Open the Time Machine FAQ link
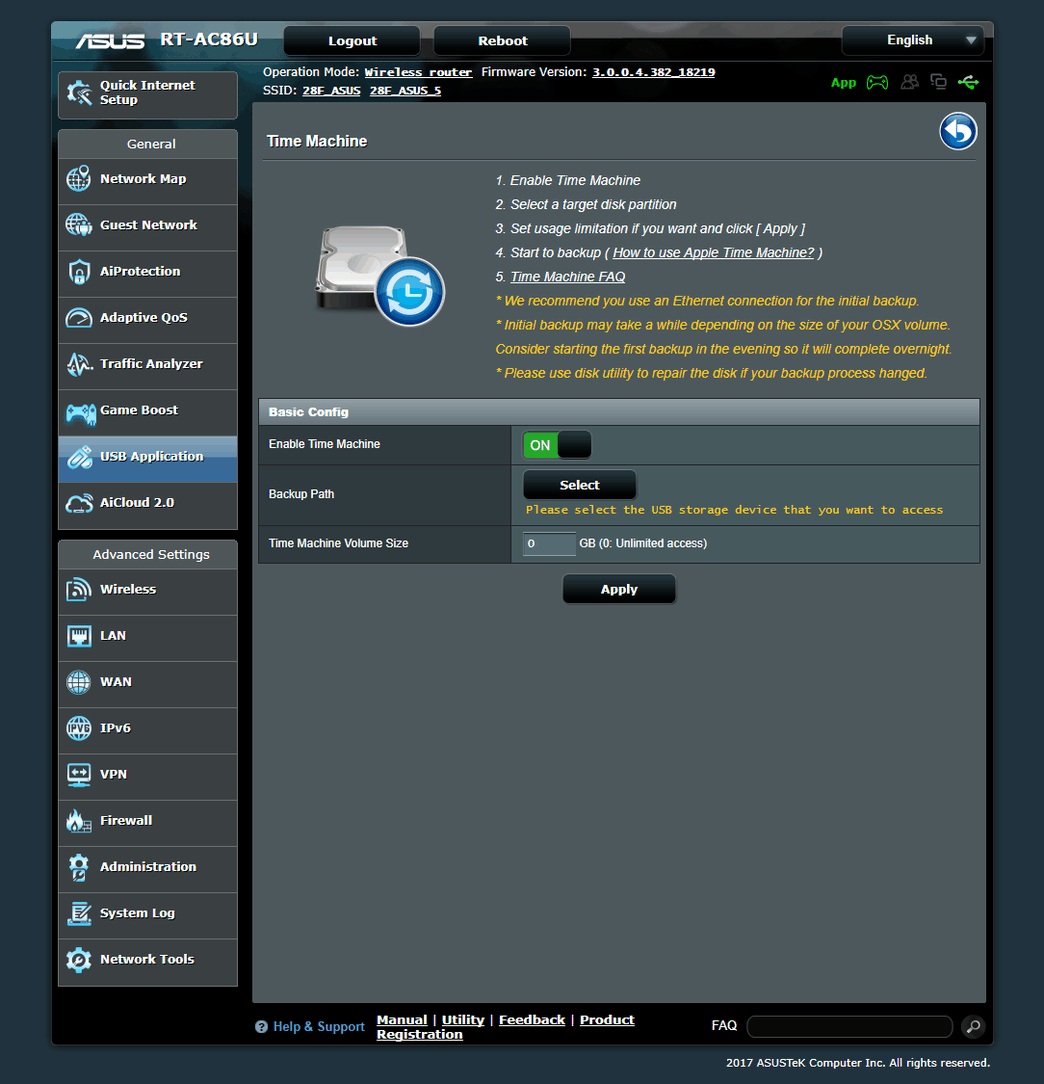The image size is (1044, 1084). pyautogui.click(x=568, y=277)
